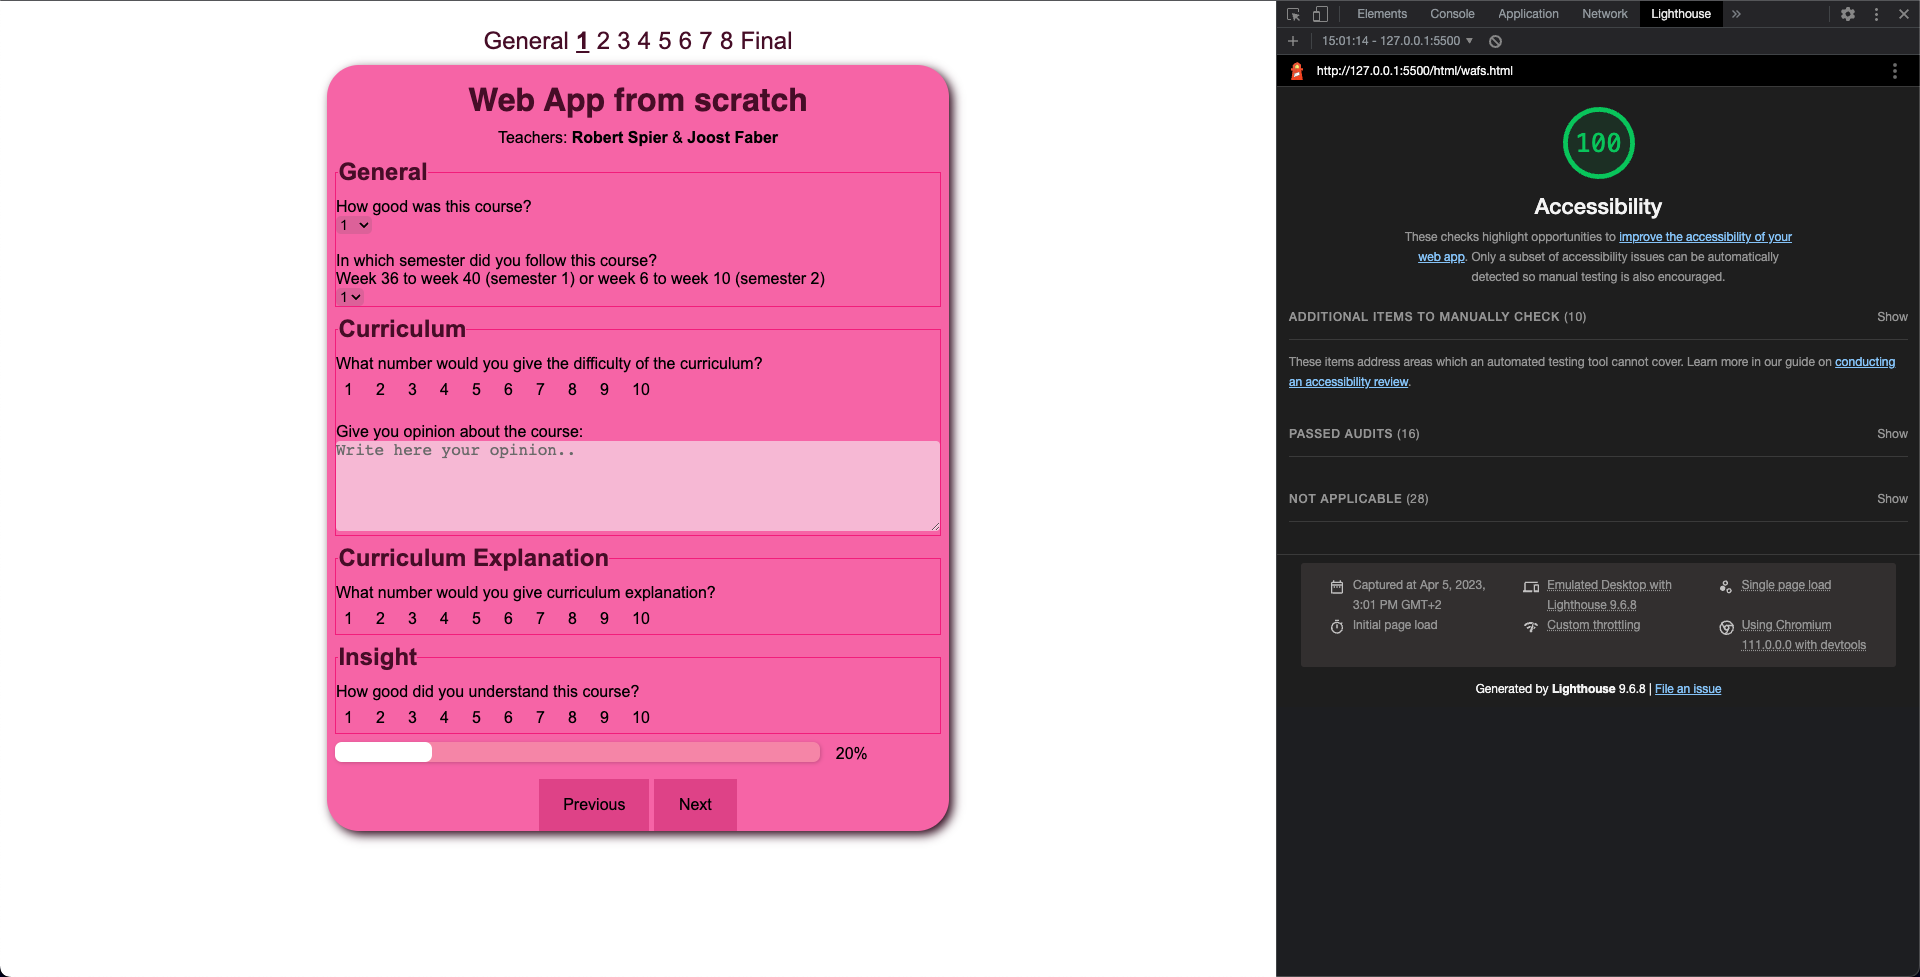Click the Lighthouse favicon beside the URL
This screenshot has height=977, width=1920.
pyautogui.click(x=1295, y=71)
